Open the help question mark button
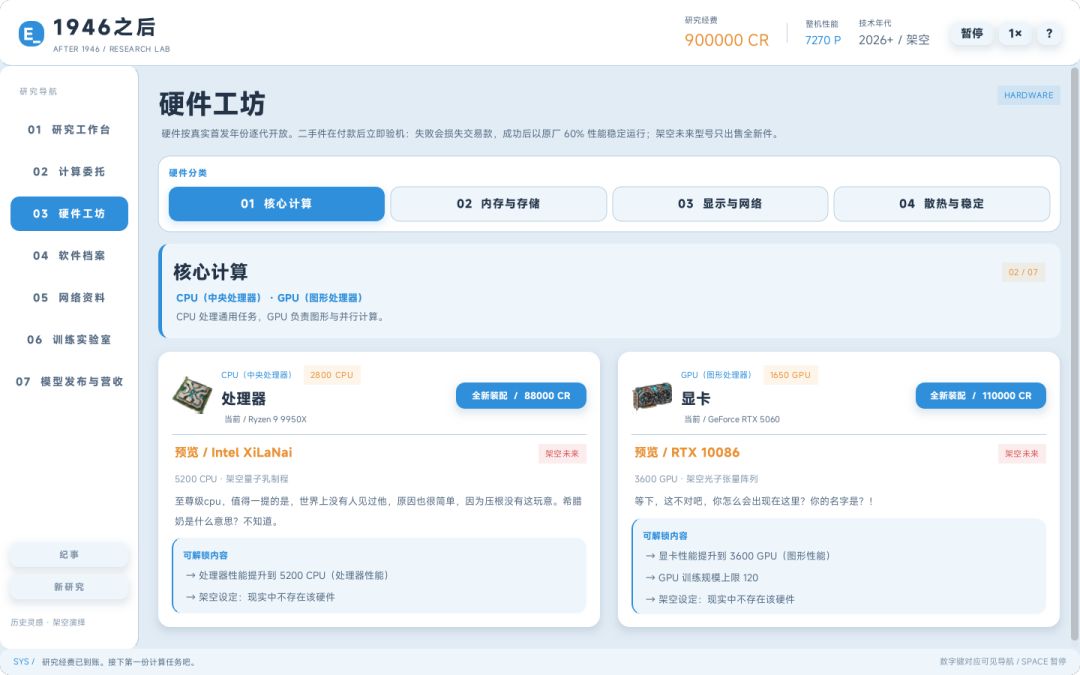1080x675 pixels. tap(1049, 33)
